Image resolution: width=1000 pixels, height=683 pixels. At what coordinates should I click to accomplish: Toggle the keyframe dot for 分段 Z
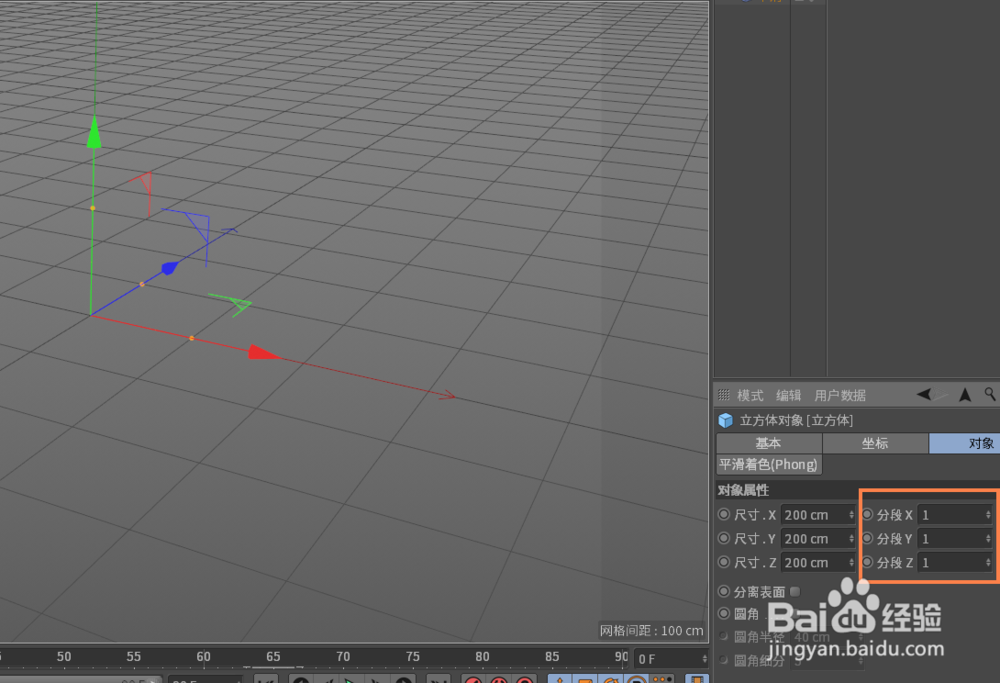(867, 562)
